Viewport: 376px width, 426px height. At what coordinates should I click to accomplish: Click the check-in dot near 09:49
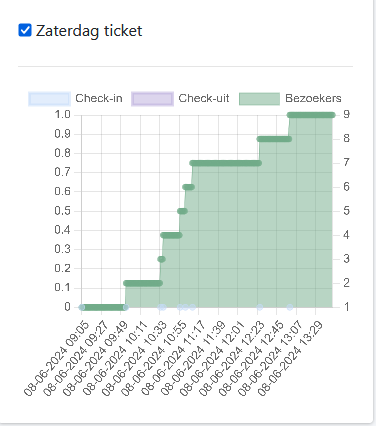[126, 307]
